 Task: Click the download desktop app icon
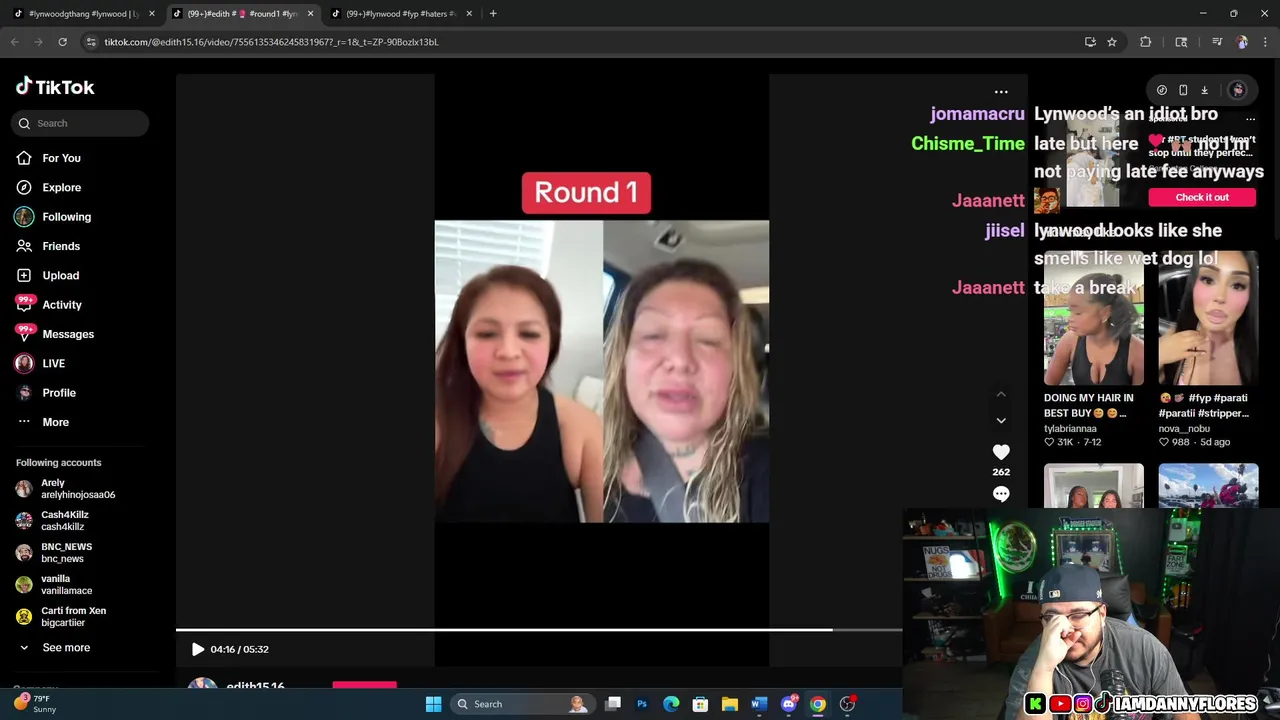[x=1204, y=90]
